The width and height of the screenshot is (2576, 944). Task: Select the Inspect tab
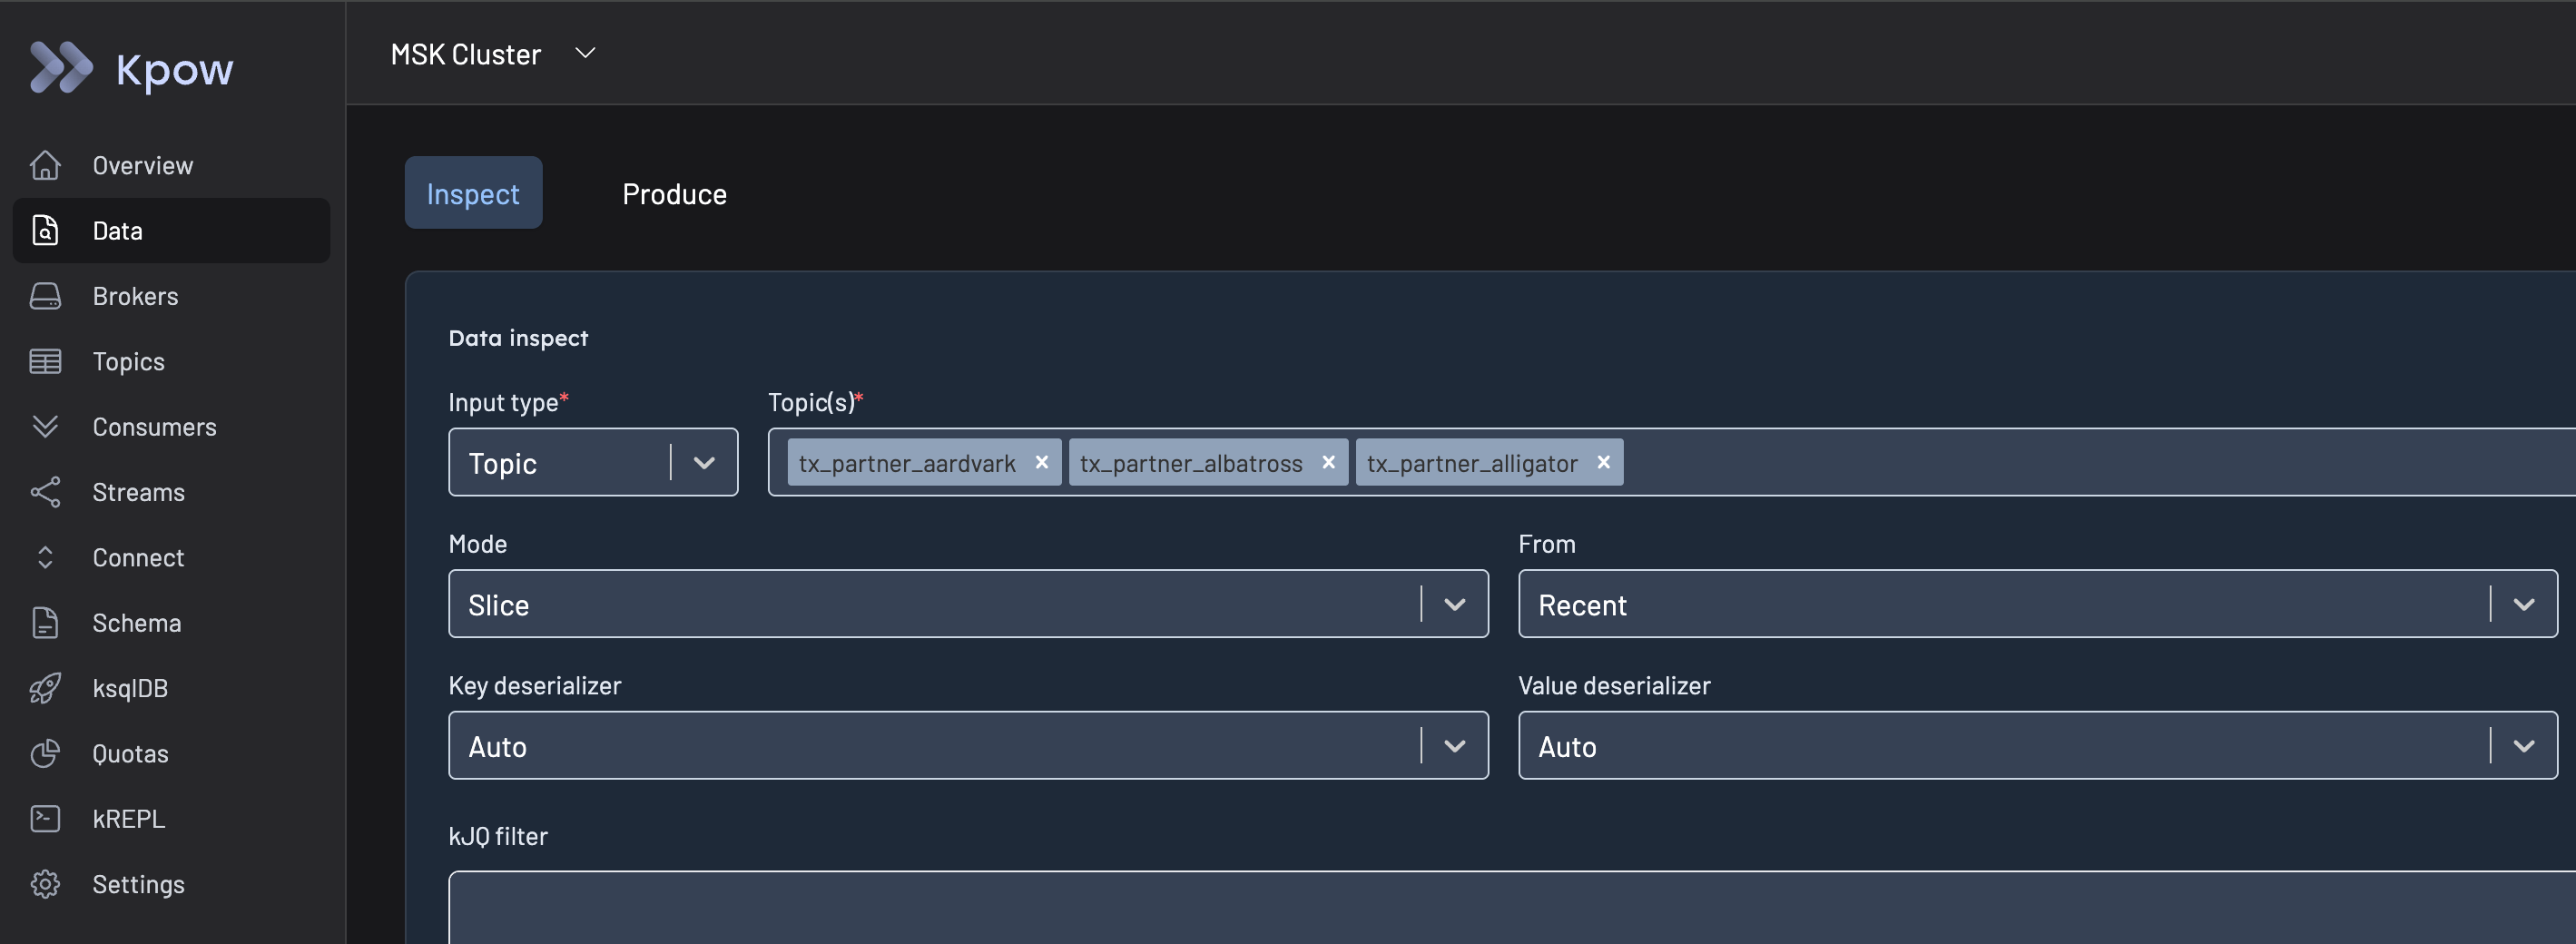click(473, 193)
